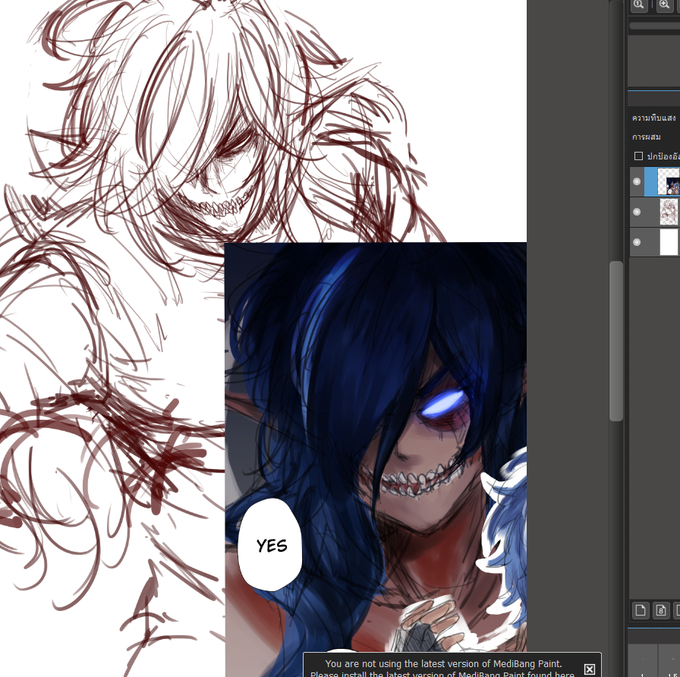Click the navigator panel horizontal scrollbar
The width and height of the screenshot is (680, 677).
[655, 26]
